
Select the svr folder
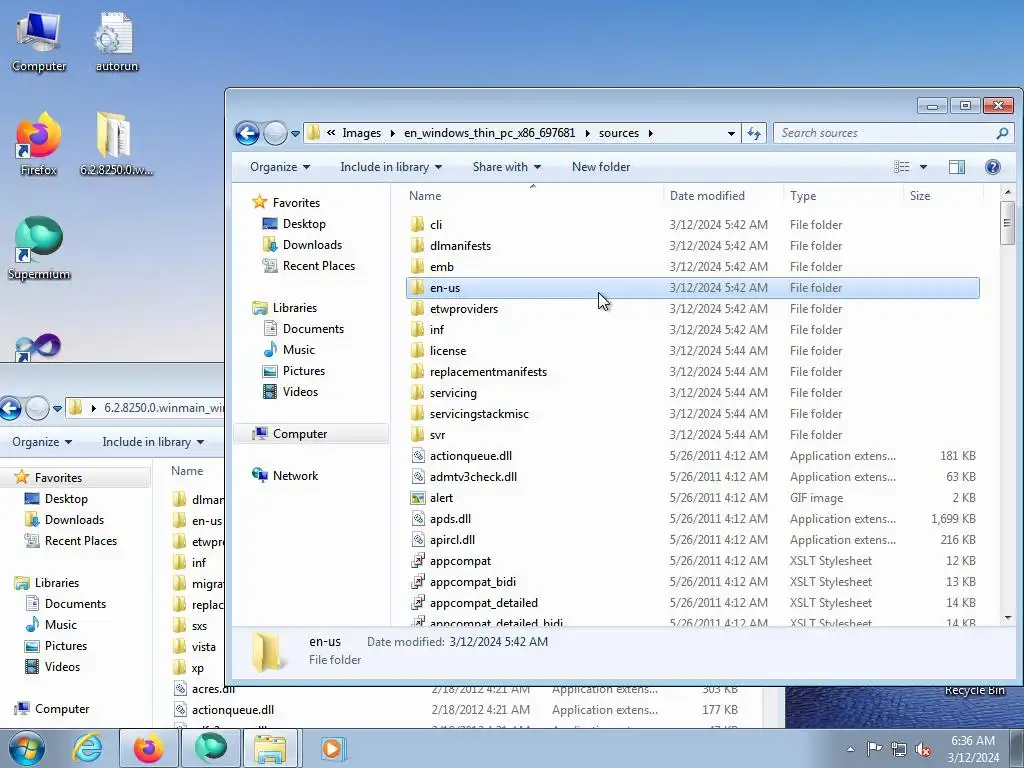pos(692,435)
